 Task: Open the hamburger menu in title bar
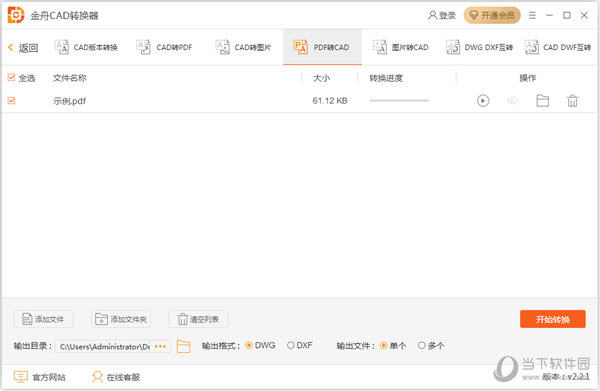coord(532,15)
